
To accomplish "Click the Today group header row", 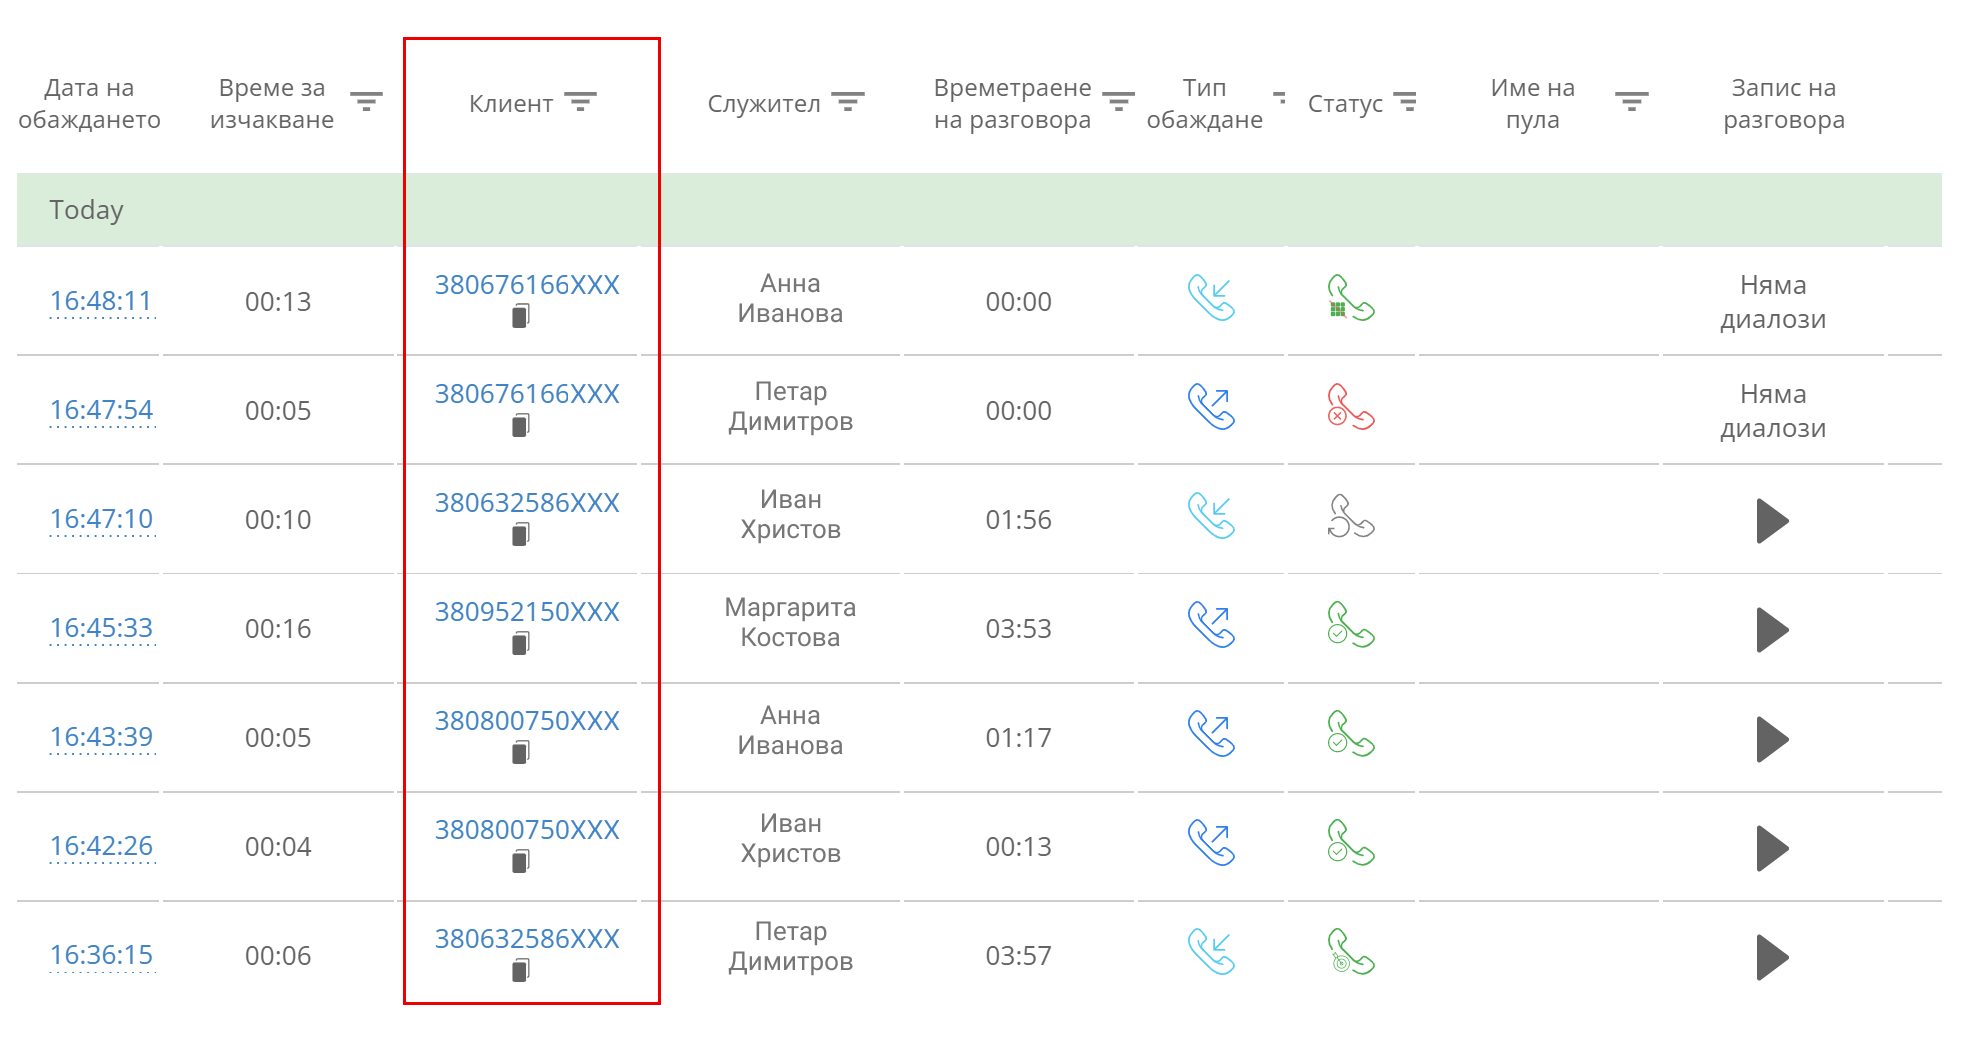I will click(979, 210).
